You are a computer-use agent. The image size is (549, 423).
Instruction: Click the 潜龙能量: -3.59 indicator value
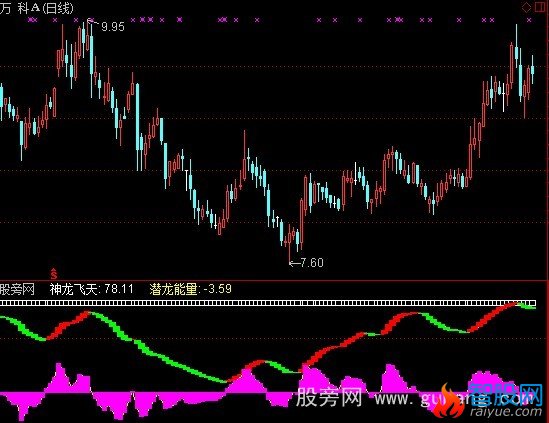tap(190, 289)
